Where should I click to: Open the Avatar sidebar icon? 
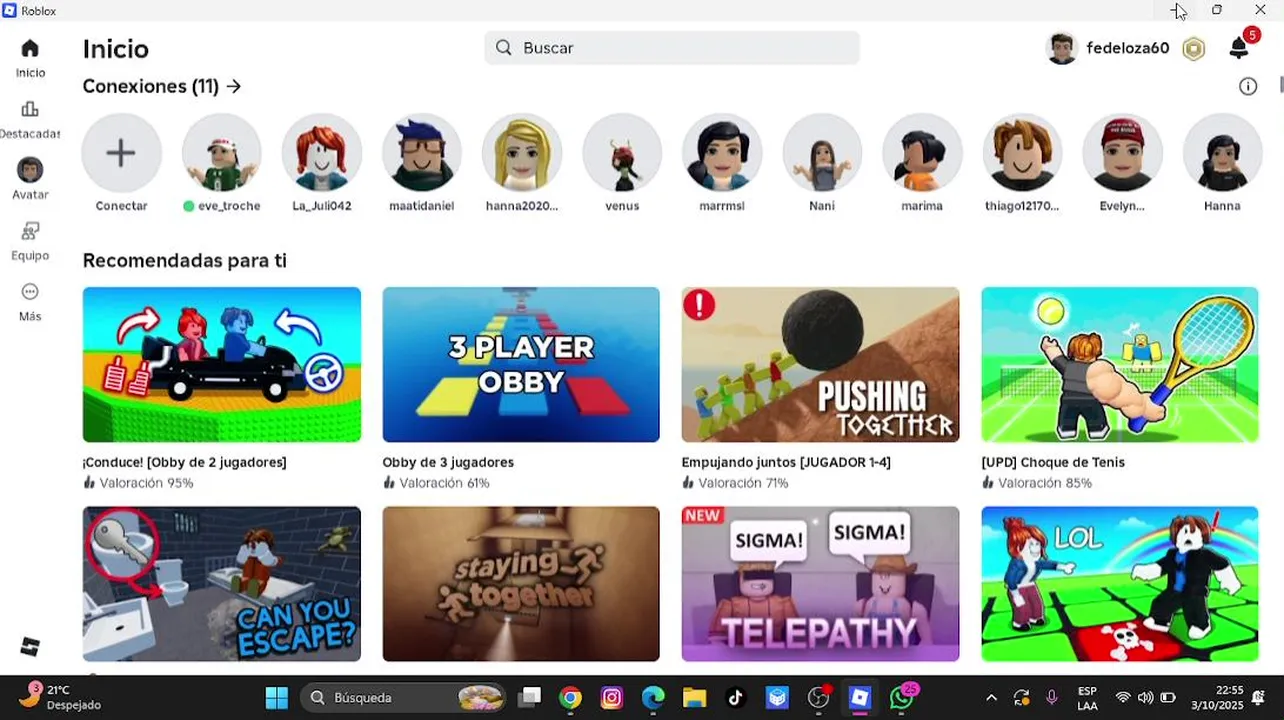tap(30, 170)
